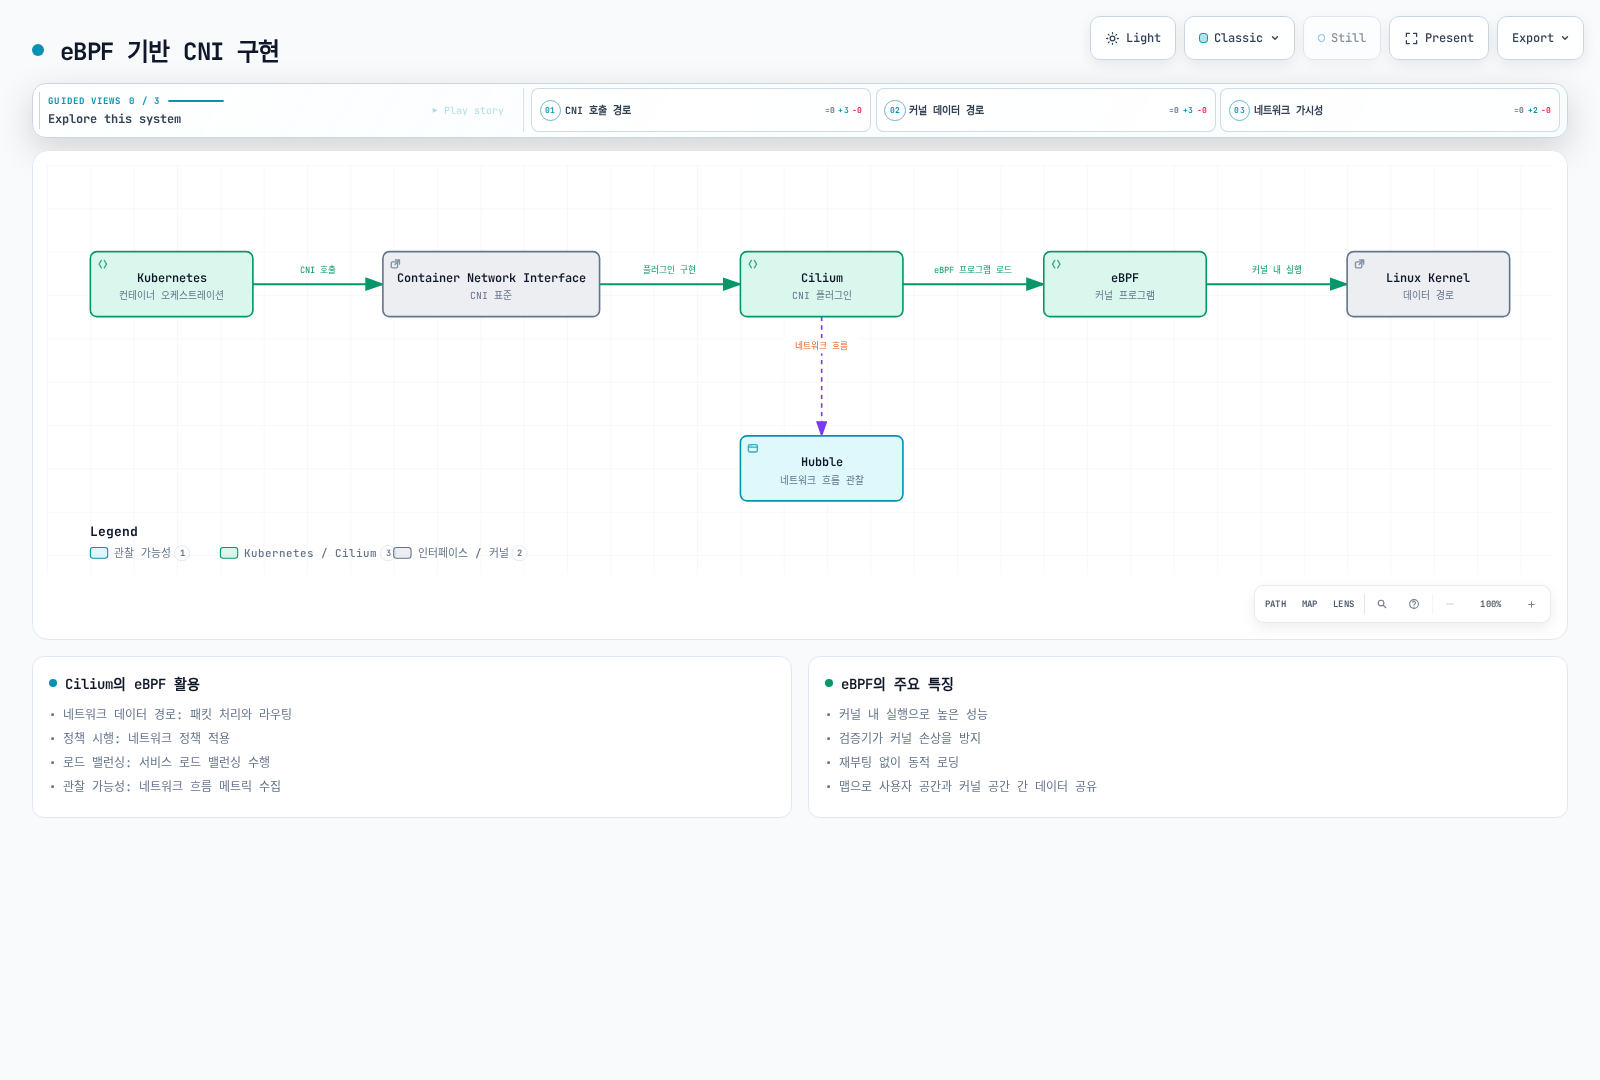Click code icon on eBPF node

tap(1056, 264)
